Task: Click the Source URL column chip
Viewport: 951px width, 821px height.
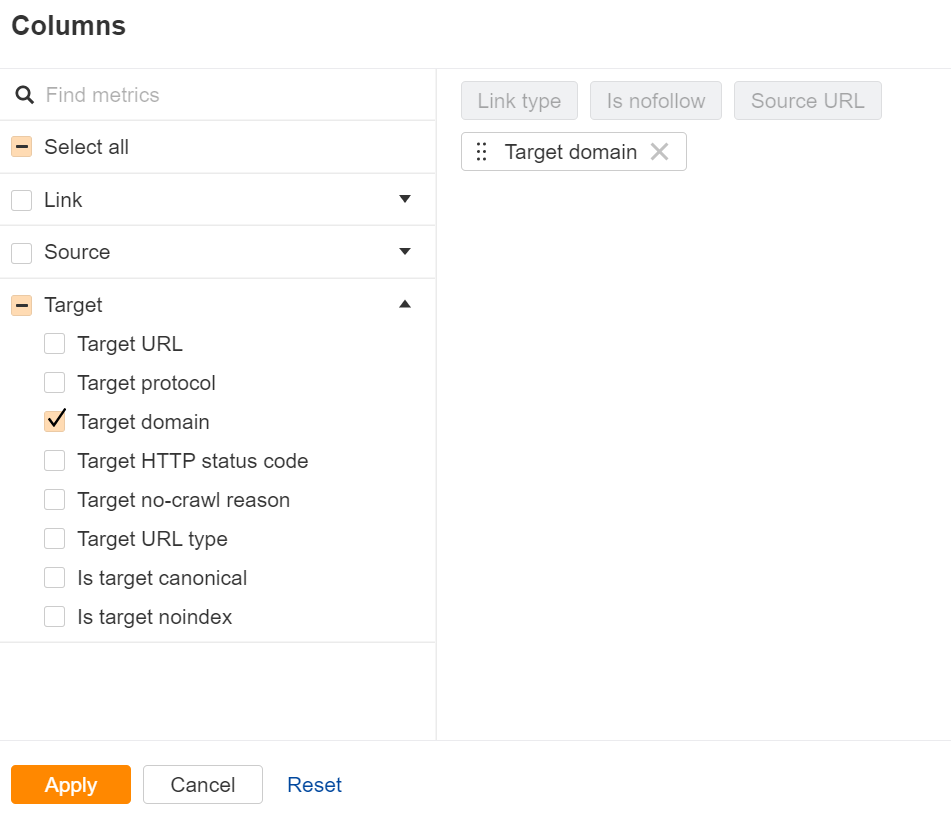Action: (807, 101)
